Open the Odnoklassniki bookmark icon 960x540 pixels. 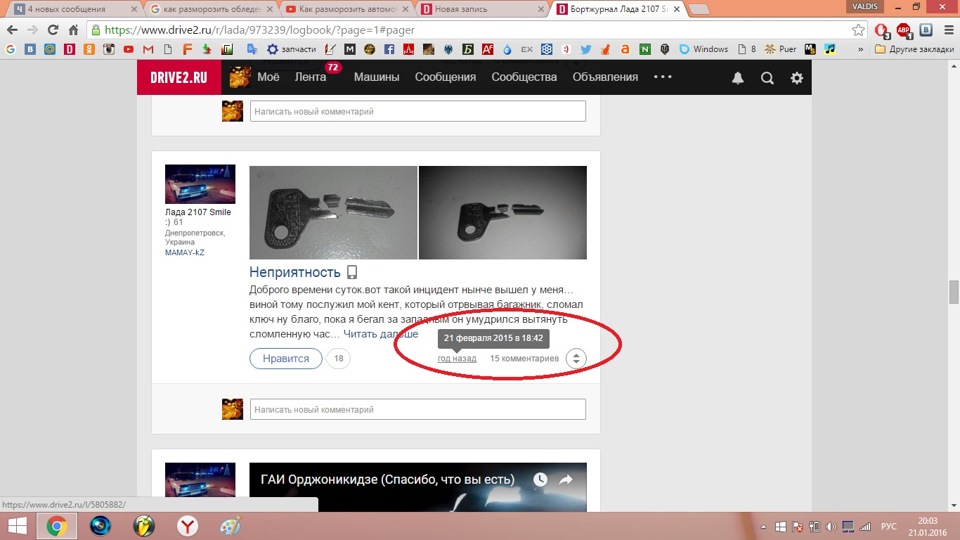pyautogui.click(x=89, y=49)
